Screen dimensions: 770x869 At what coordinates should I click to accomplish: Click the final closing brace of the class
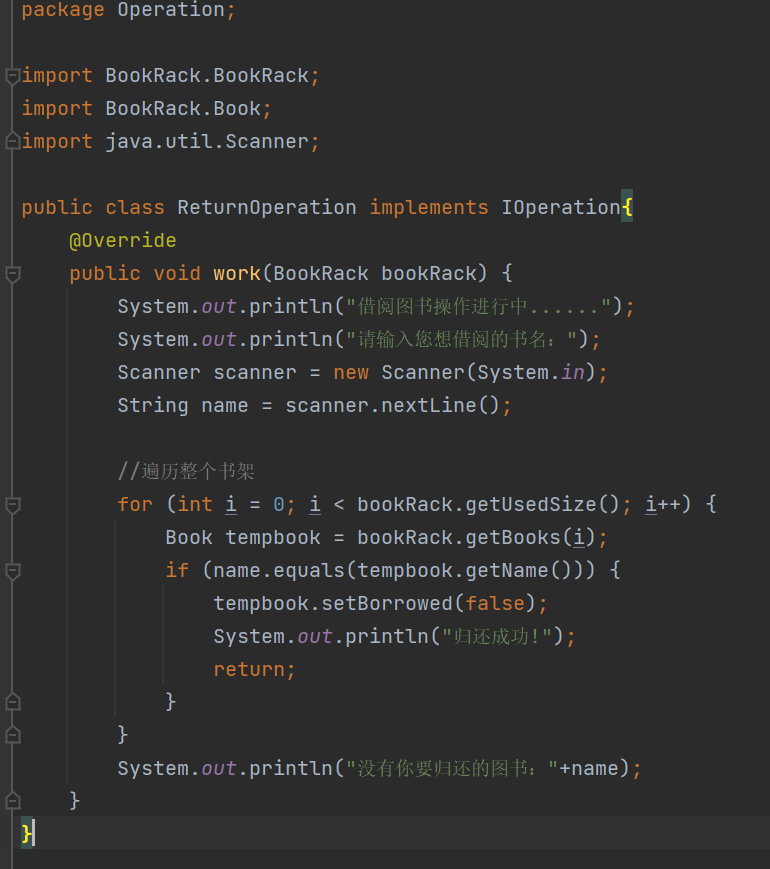(x=27, y=834)
